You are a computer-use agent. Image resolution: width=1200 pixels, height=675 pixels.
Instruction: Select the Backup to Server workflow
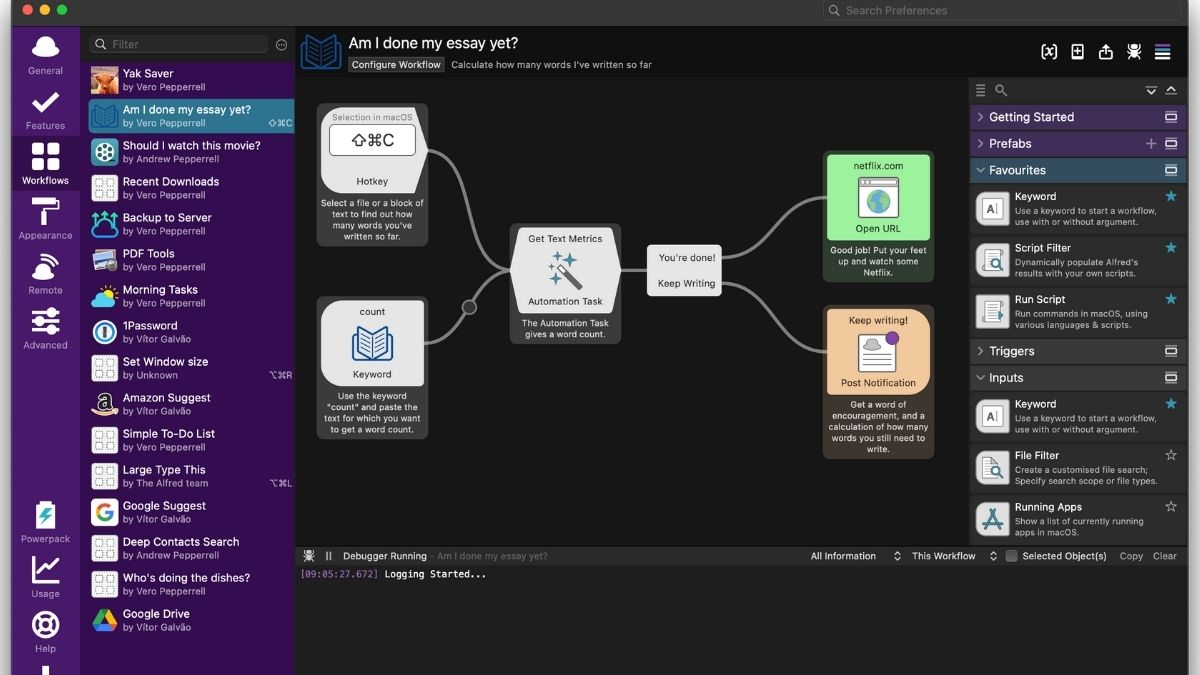tap(191, 224)
